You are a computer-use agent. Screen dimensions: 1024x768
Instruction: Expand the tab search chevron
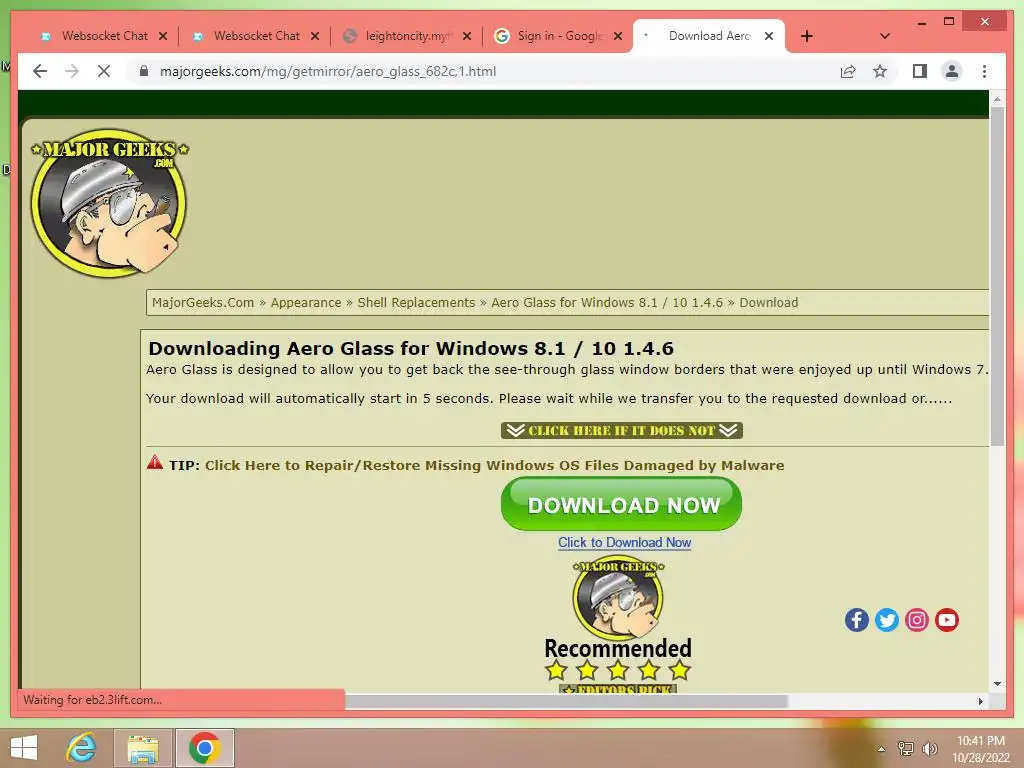pyautogui.click(x=884, y=36)
